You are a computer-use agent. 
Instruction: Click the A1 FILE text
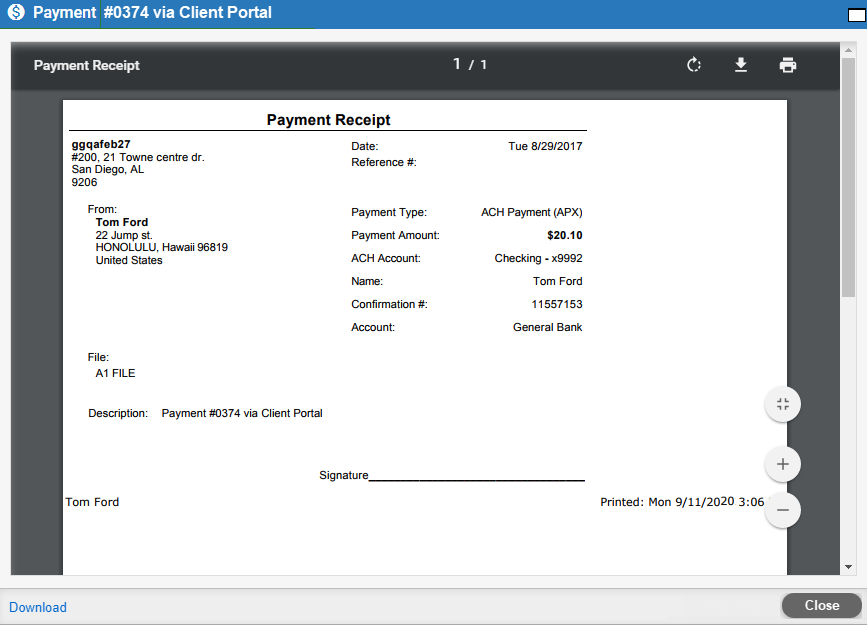[115, 373]
